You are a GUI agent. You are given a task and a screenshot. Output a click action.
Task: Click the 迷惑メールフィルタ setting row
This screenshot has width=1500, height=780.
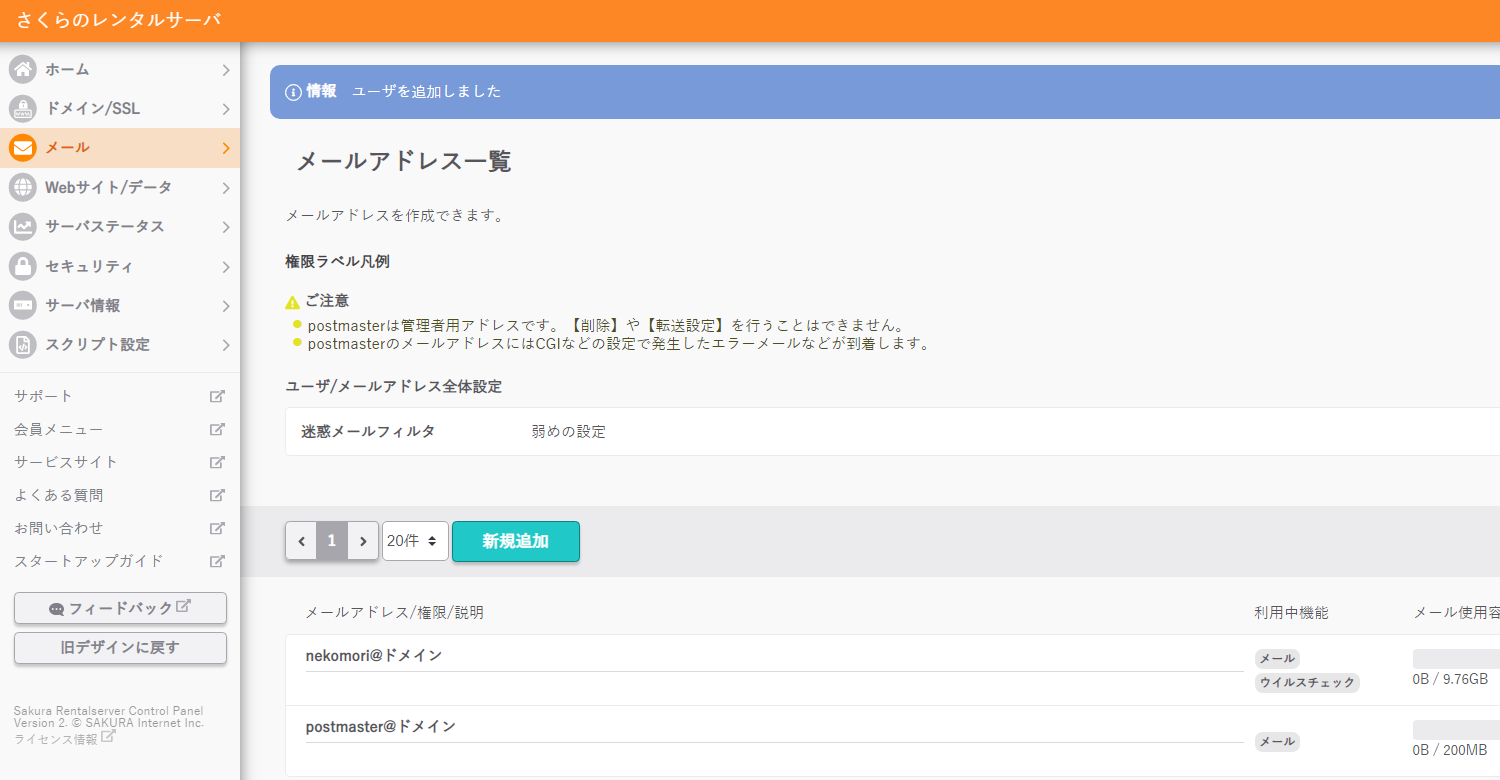(x=892, y=432)
